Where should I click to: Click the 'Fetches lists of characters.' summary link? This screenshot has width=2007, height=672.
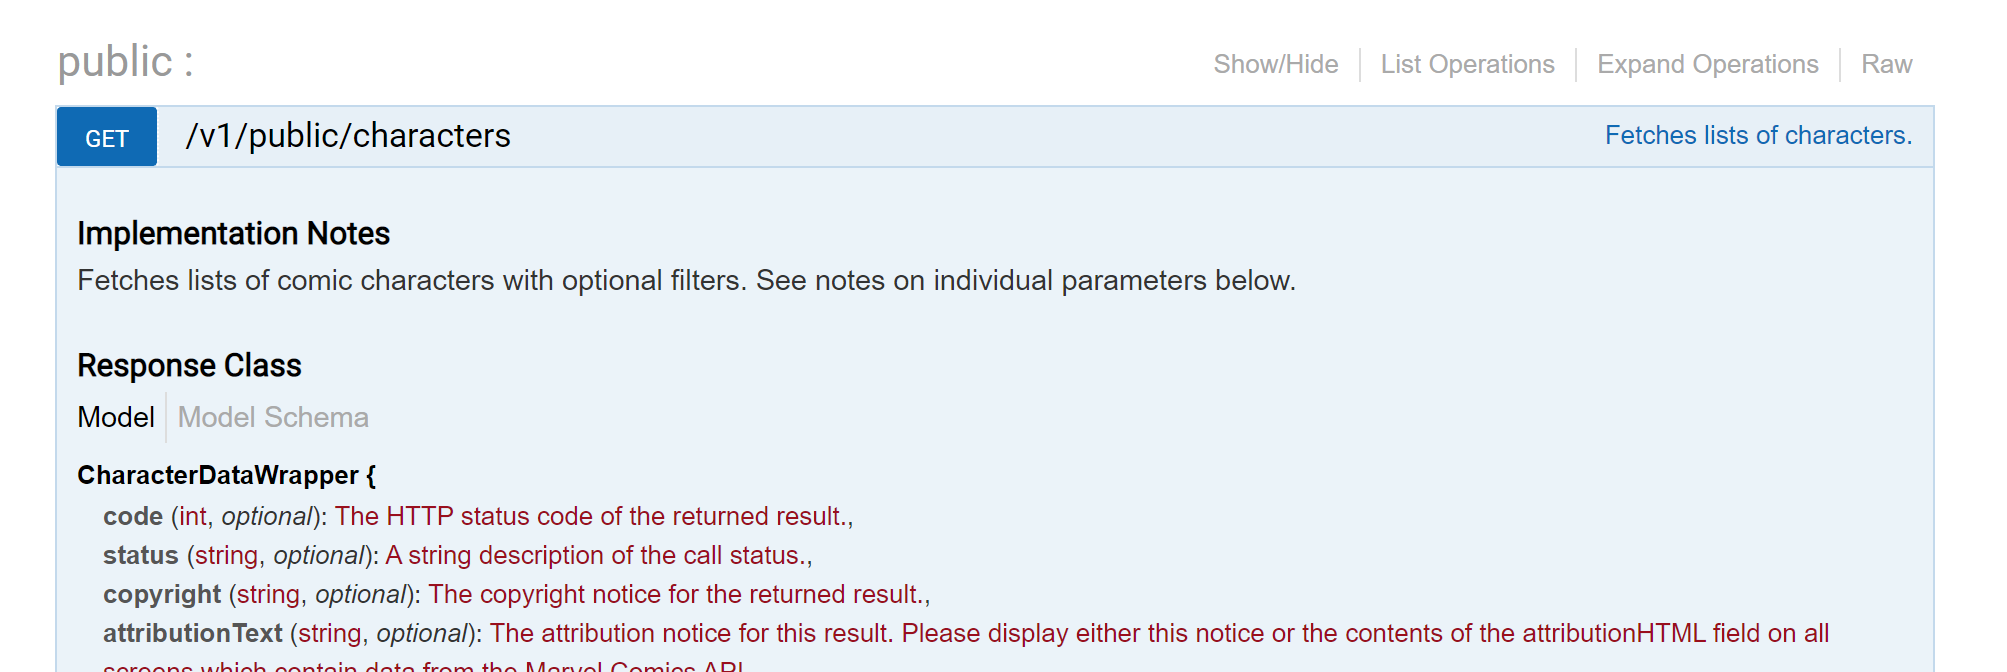(1758, 136)
